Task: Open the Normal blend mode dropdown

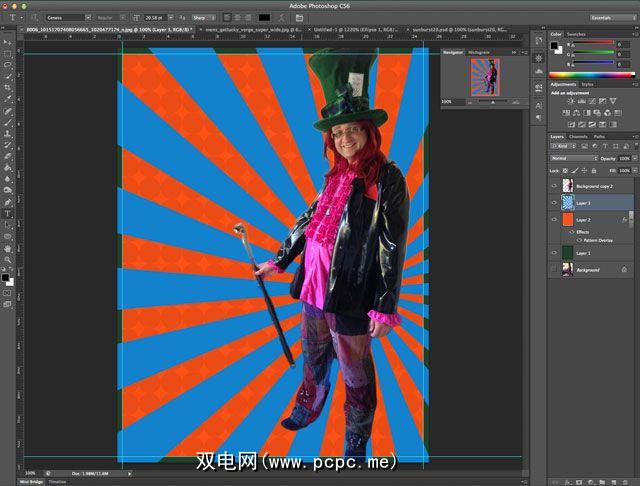Action: (x=571, y=158)
